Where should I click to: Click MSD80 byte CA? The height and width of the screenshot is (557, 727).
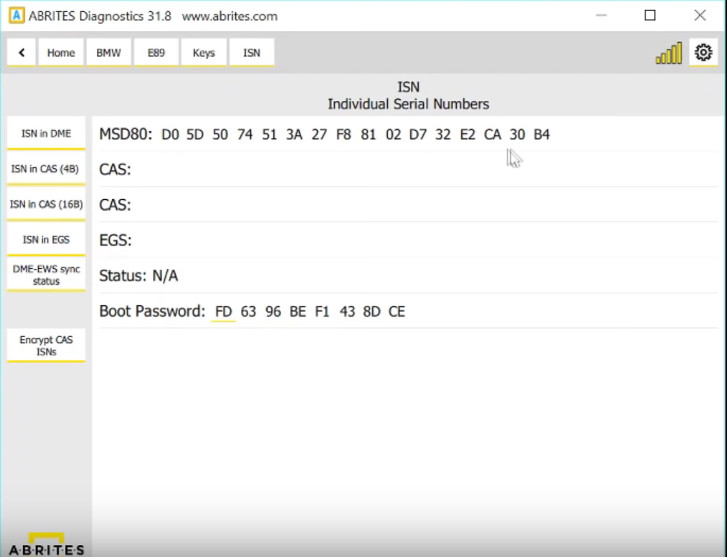492,134
